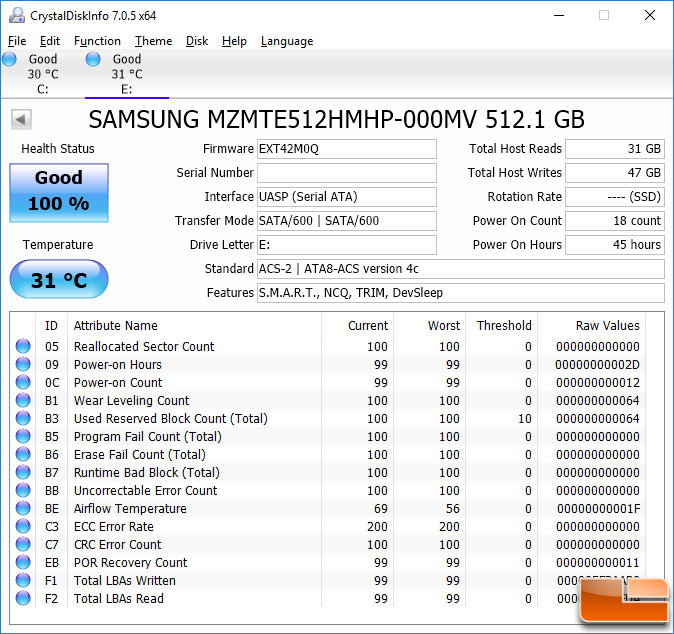This screenshot has height=634, width=674.
Task: Click status orb of CRC Error Count row
Action: click(23, 545)
